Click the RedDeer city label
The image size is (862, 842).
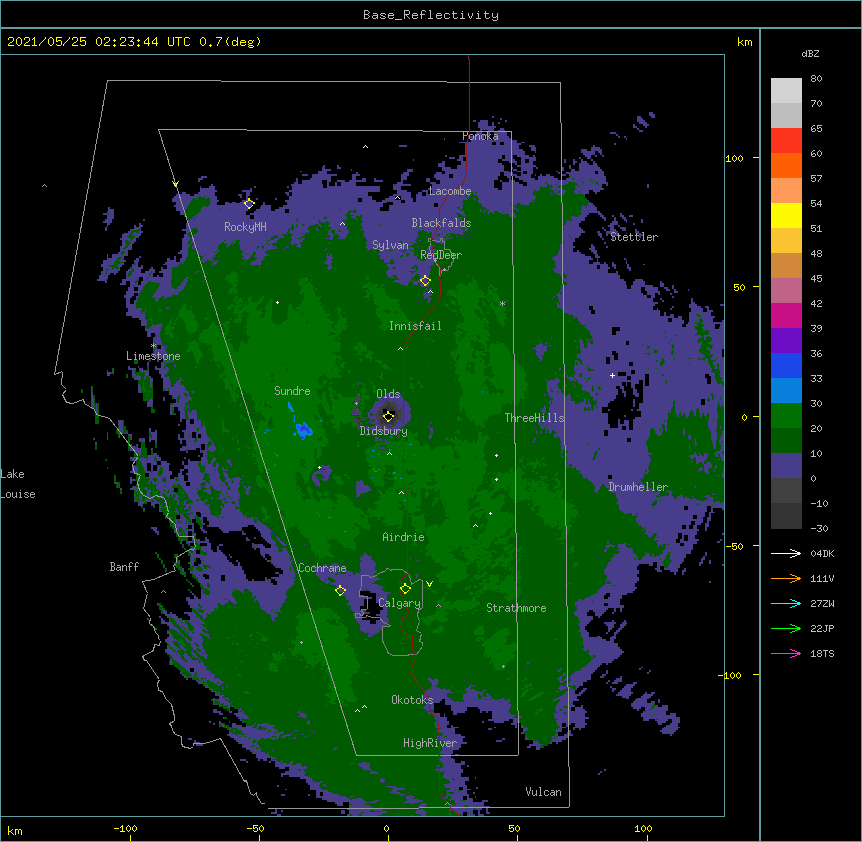click(x=441, y=255)
